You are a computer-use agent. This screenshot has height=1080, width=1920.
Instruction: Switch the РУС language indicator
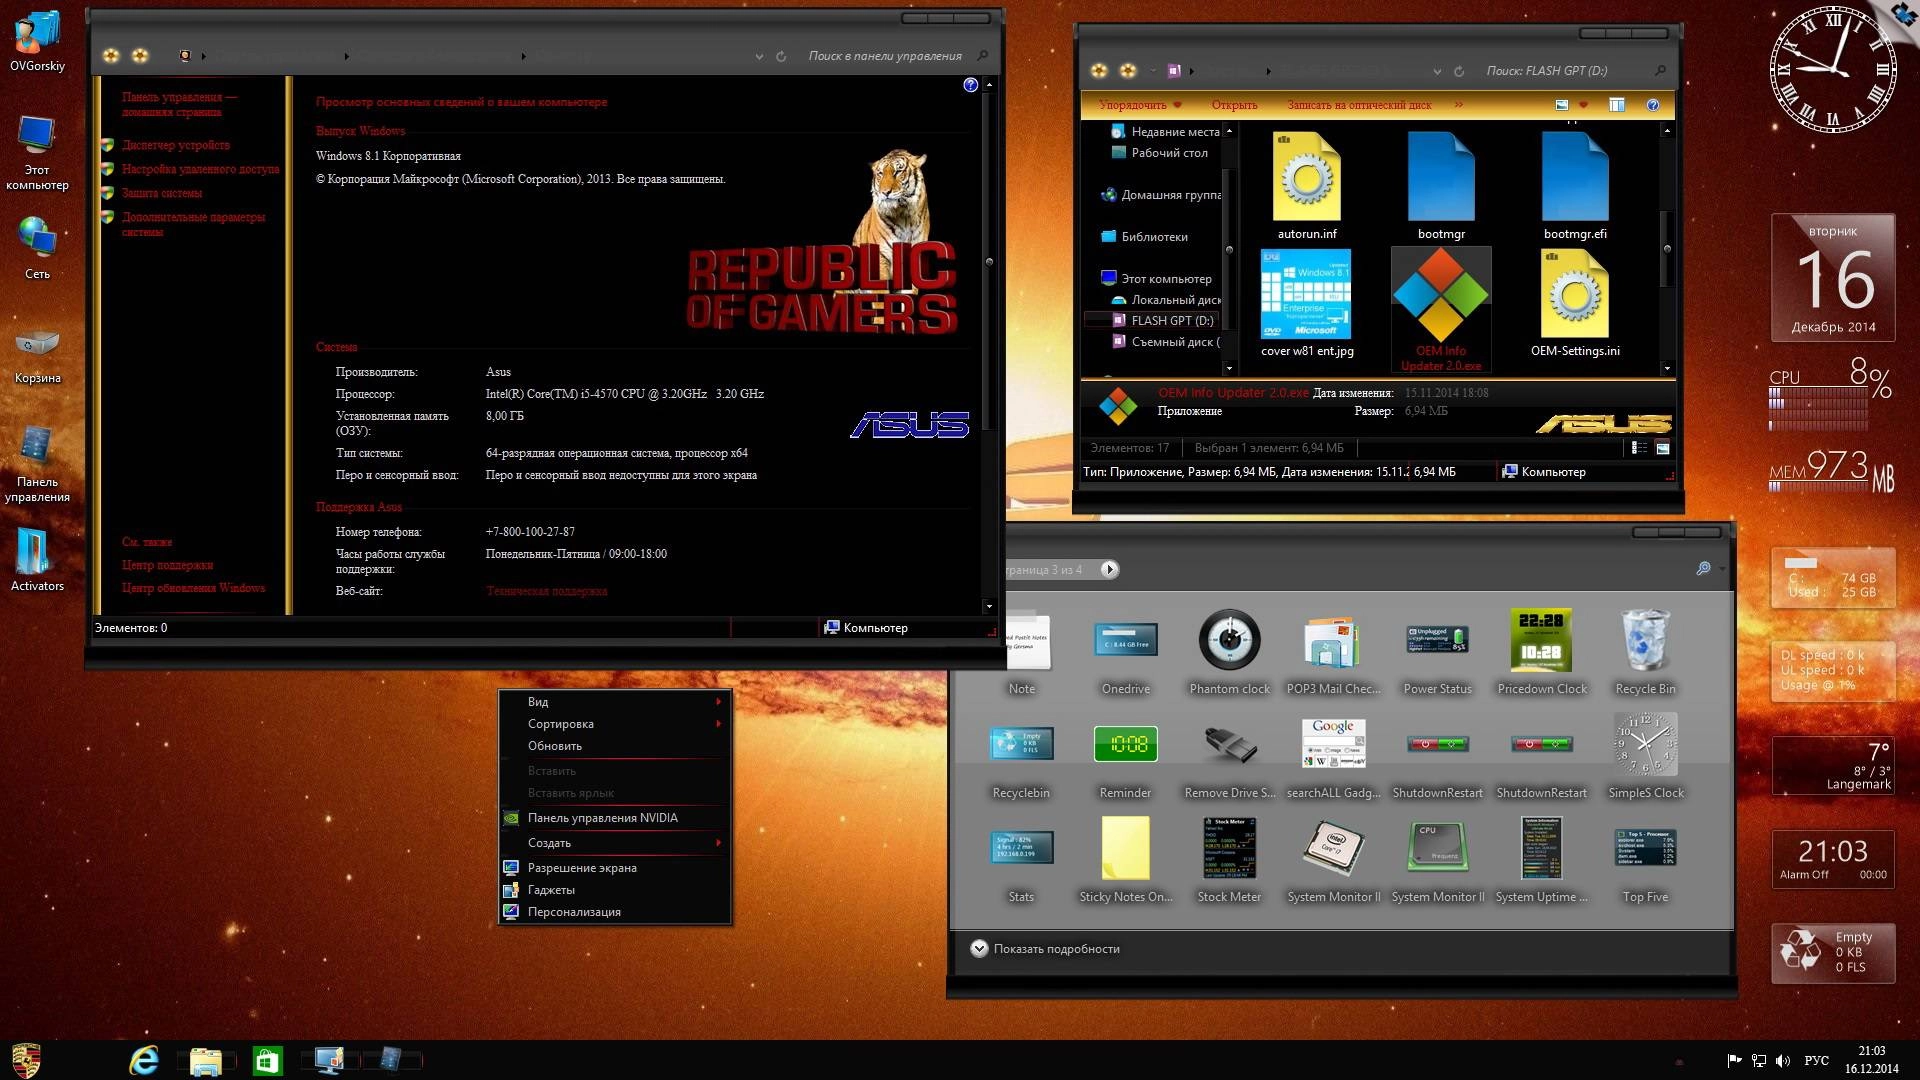[1817, 1060]
